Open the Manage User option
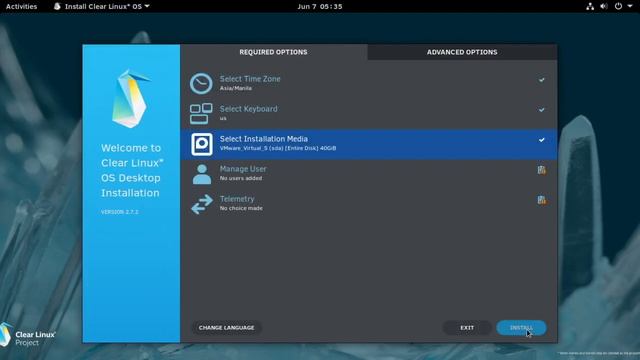This screenshot has width=640, height=360. pos(369,174)
